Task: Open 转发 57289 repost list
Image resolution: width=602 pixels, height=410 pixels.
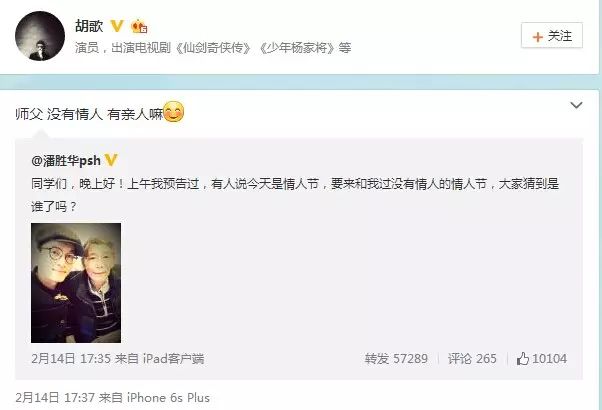Action: tap(396, 359)
